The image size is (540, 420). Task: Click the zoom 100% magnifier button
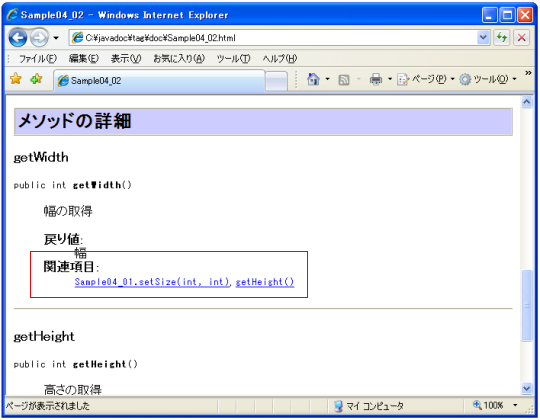click(488, 406)
